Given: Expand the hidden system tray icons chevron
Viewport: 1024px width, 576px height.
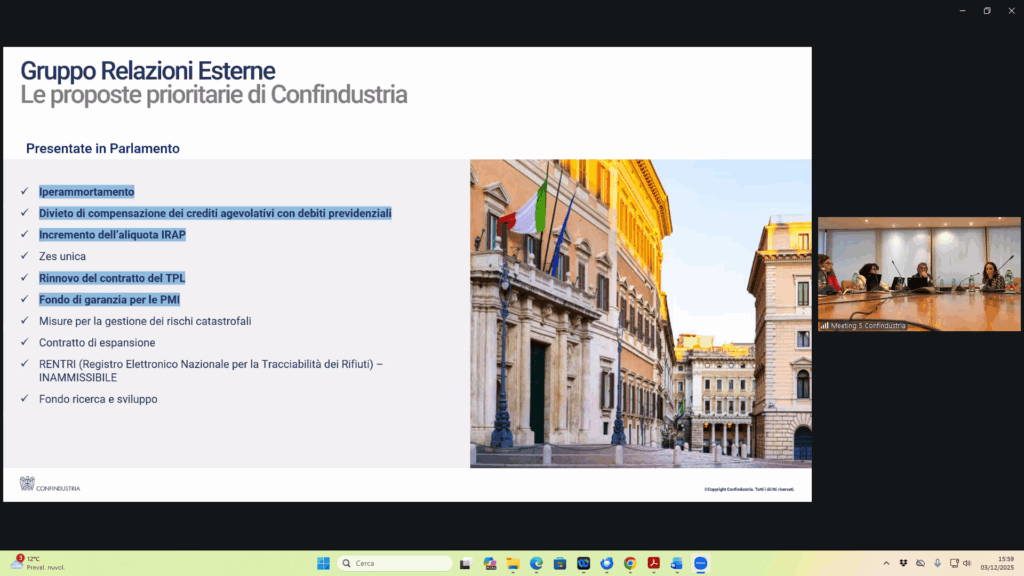Looking at the screenshot, I should 886,563.
